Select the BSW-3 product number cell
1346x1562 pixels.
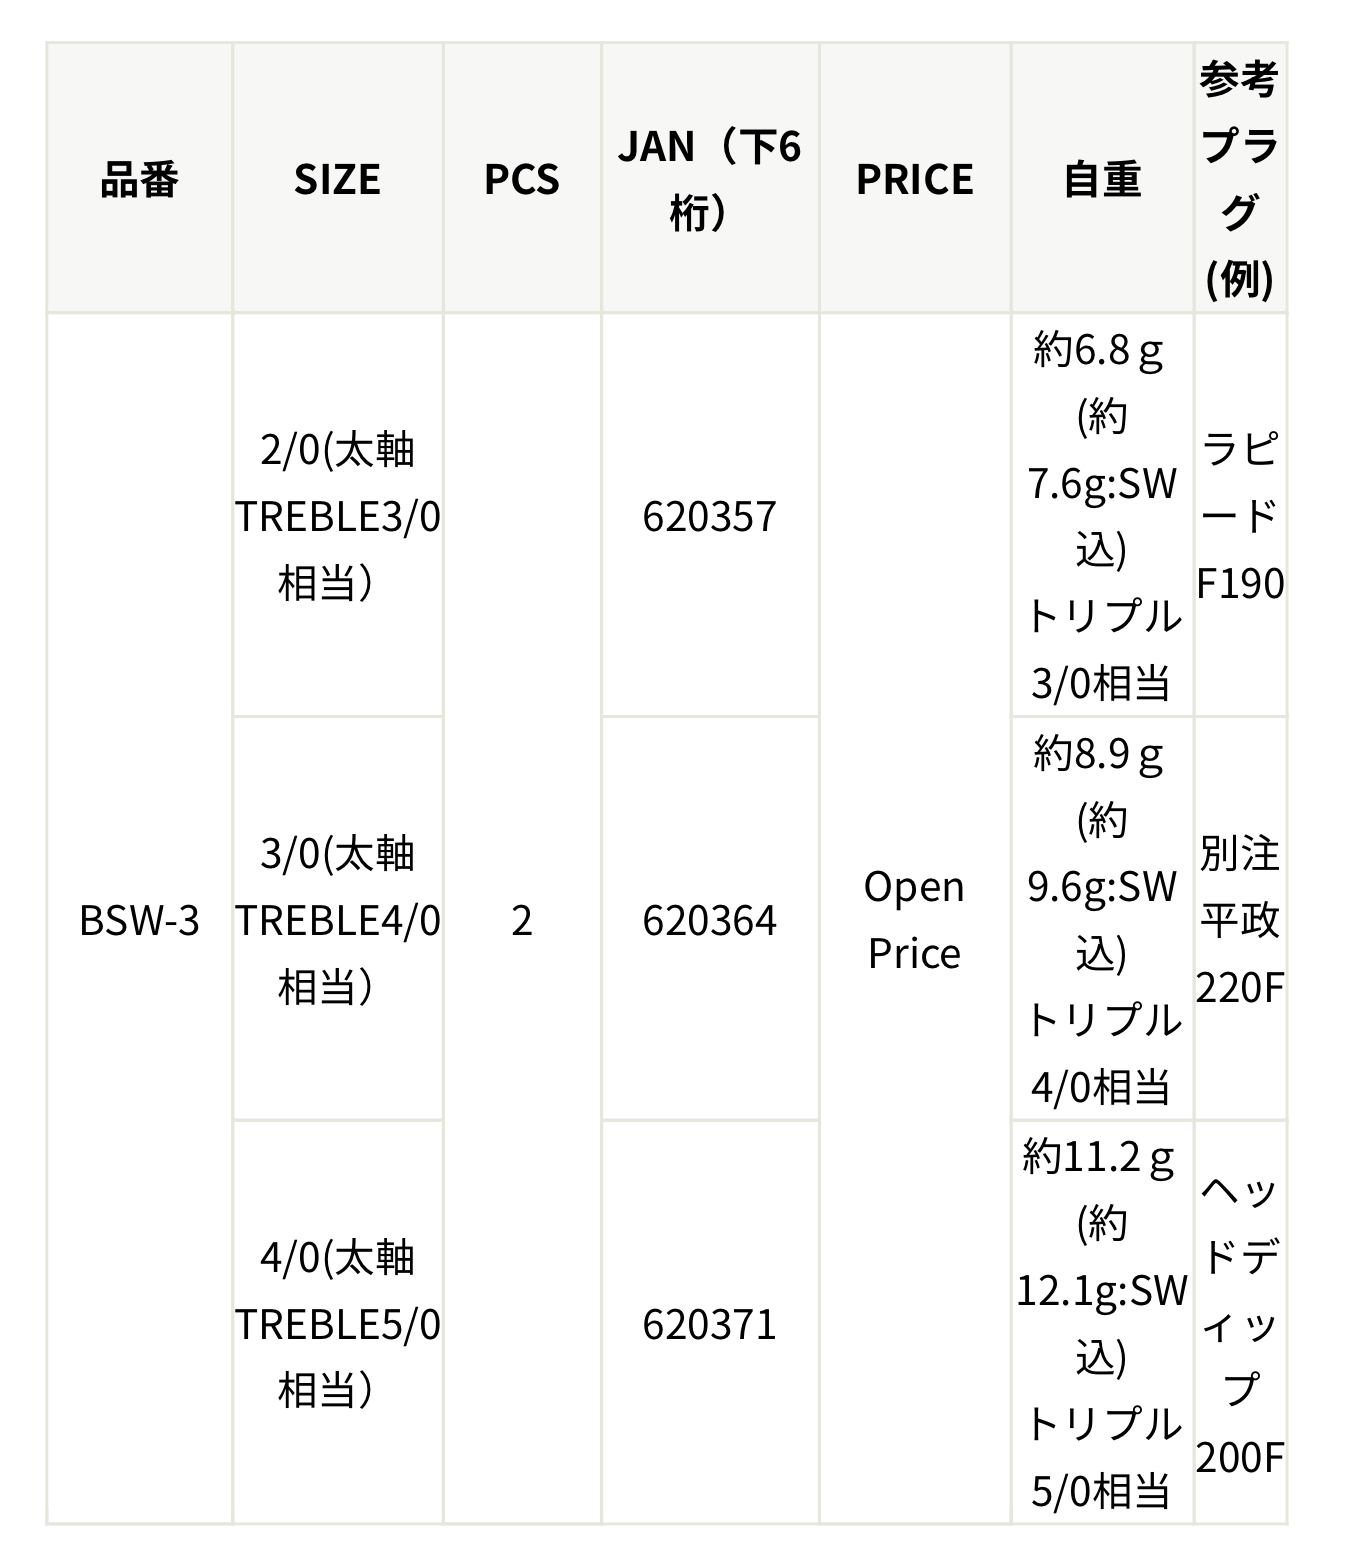pos(139,920)
